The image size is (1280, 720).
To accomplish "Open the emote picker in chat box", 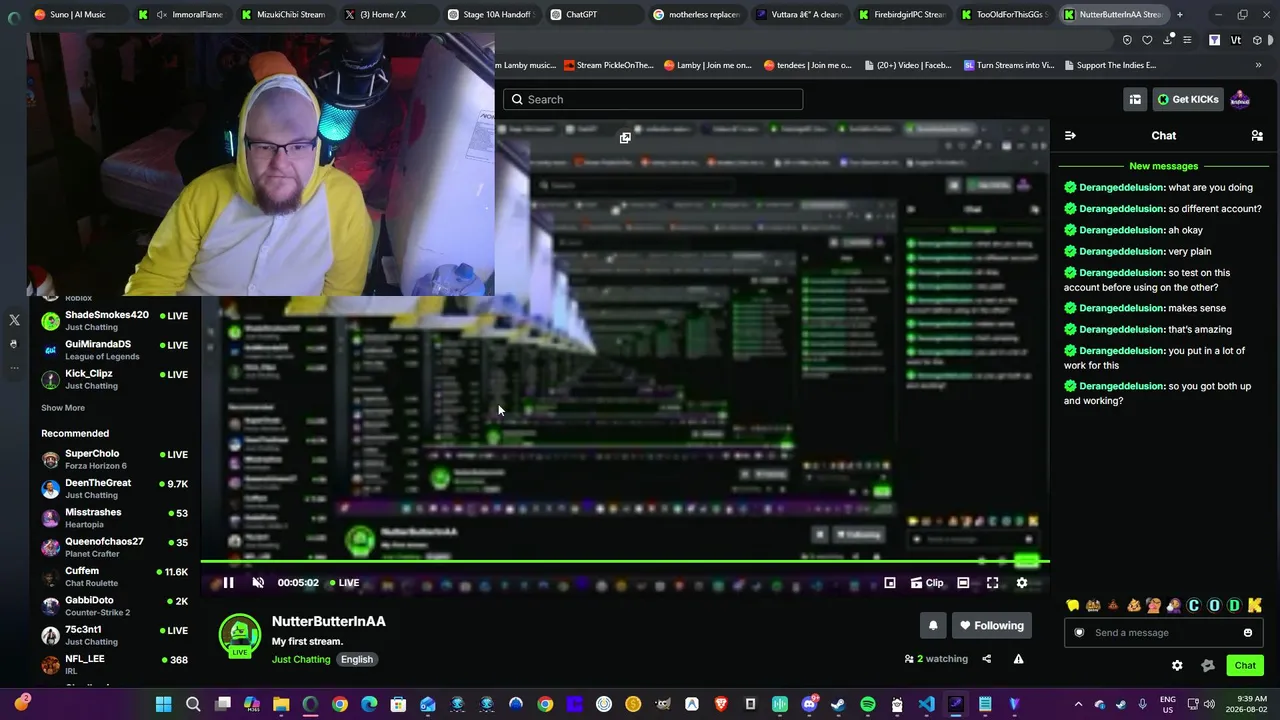I will pos(1248,632).
